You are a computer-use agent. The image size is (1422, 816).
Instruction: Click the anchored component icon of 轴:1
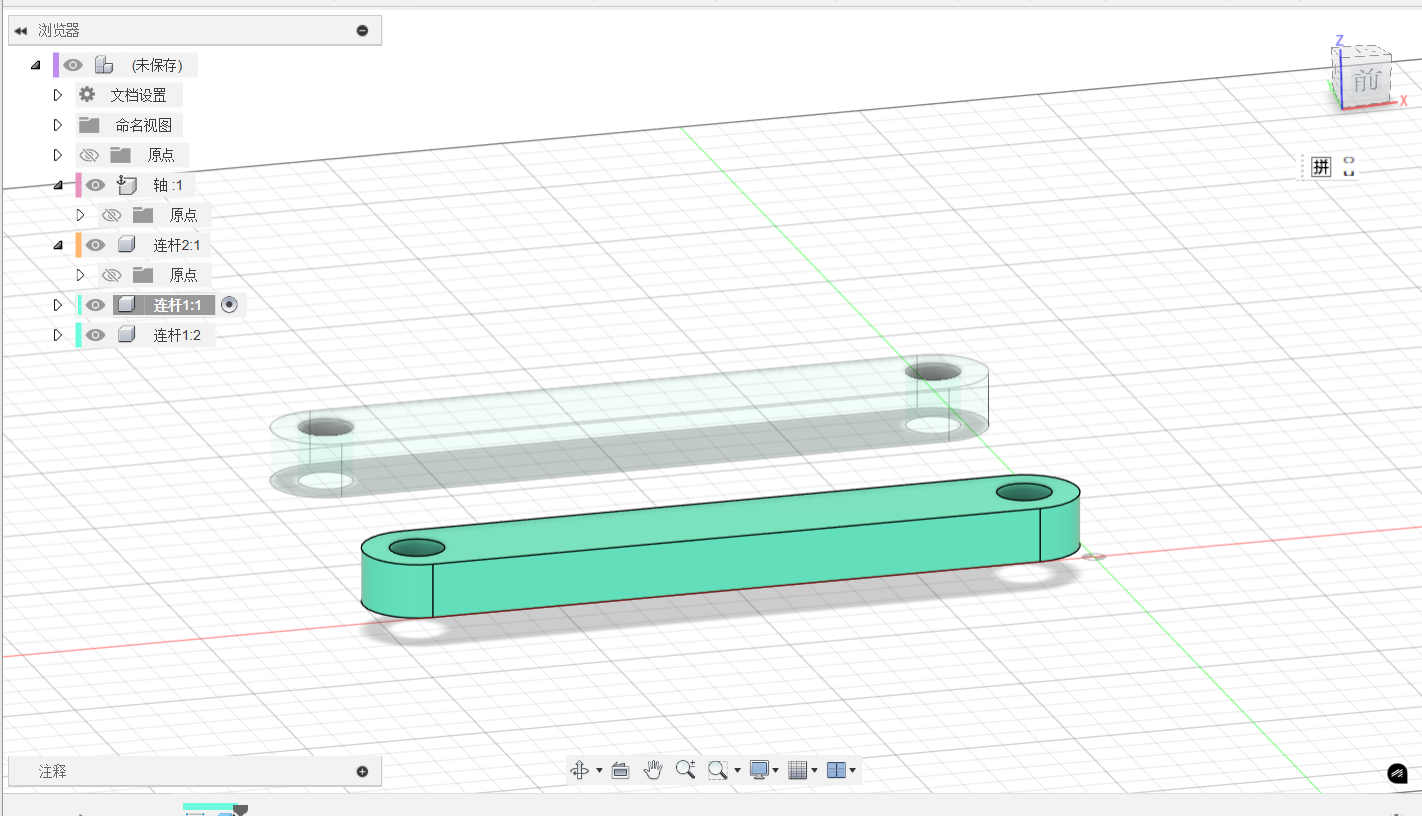(126, 185)
